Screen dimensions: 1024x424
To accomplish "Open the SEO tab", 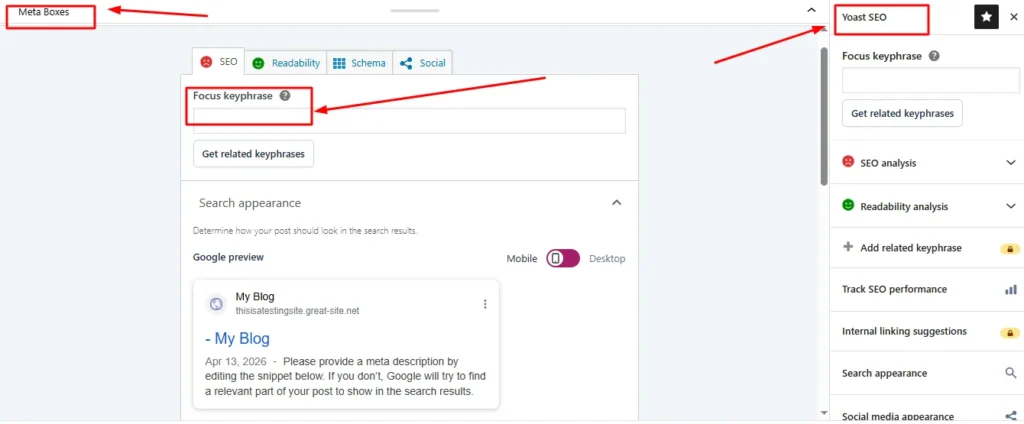I will click(x=219, y=63).
